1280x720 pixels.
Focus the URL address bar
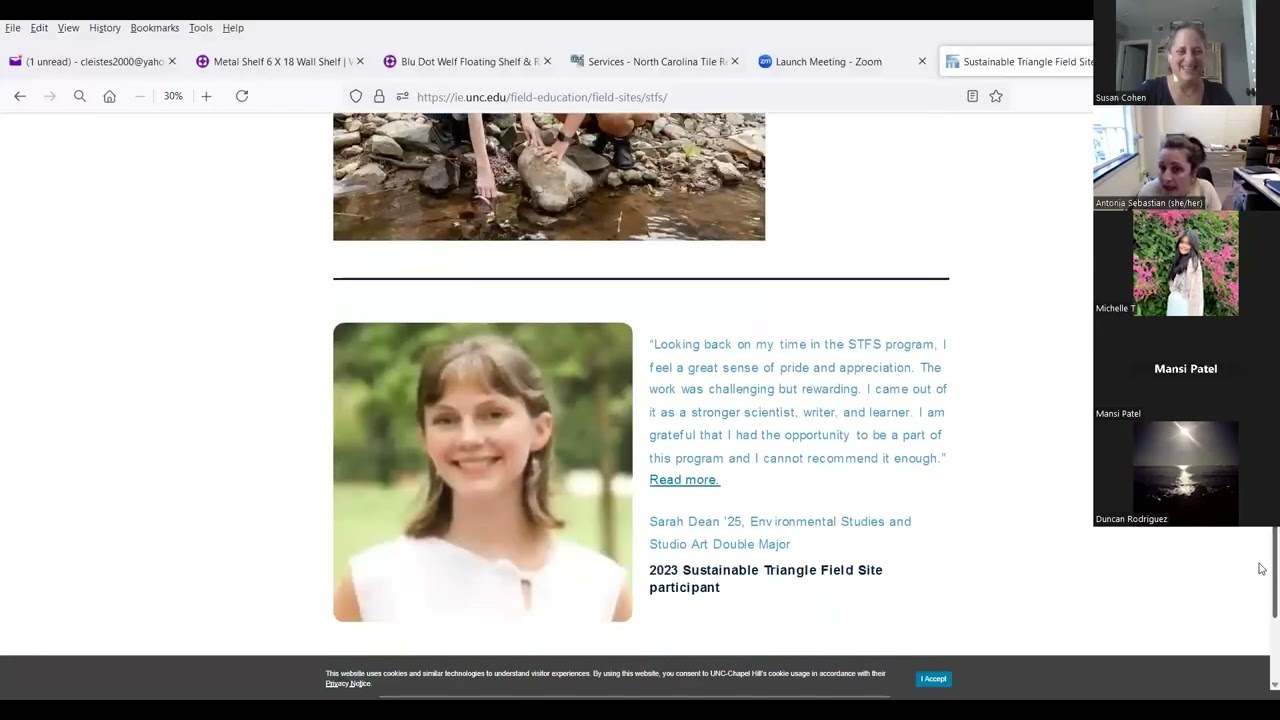click(x=680, y=97)
